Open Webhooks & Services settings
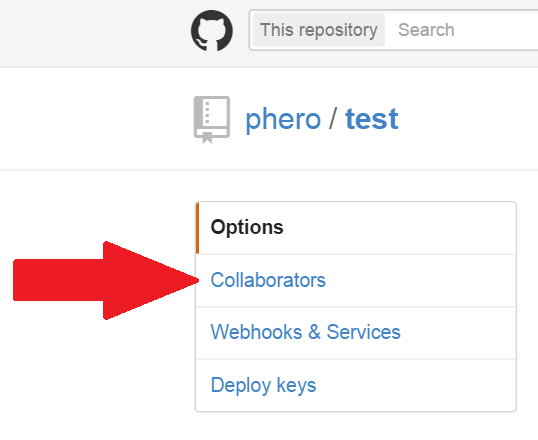This screenshot has height=440, width=538. 305,332
